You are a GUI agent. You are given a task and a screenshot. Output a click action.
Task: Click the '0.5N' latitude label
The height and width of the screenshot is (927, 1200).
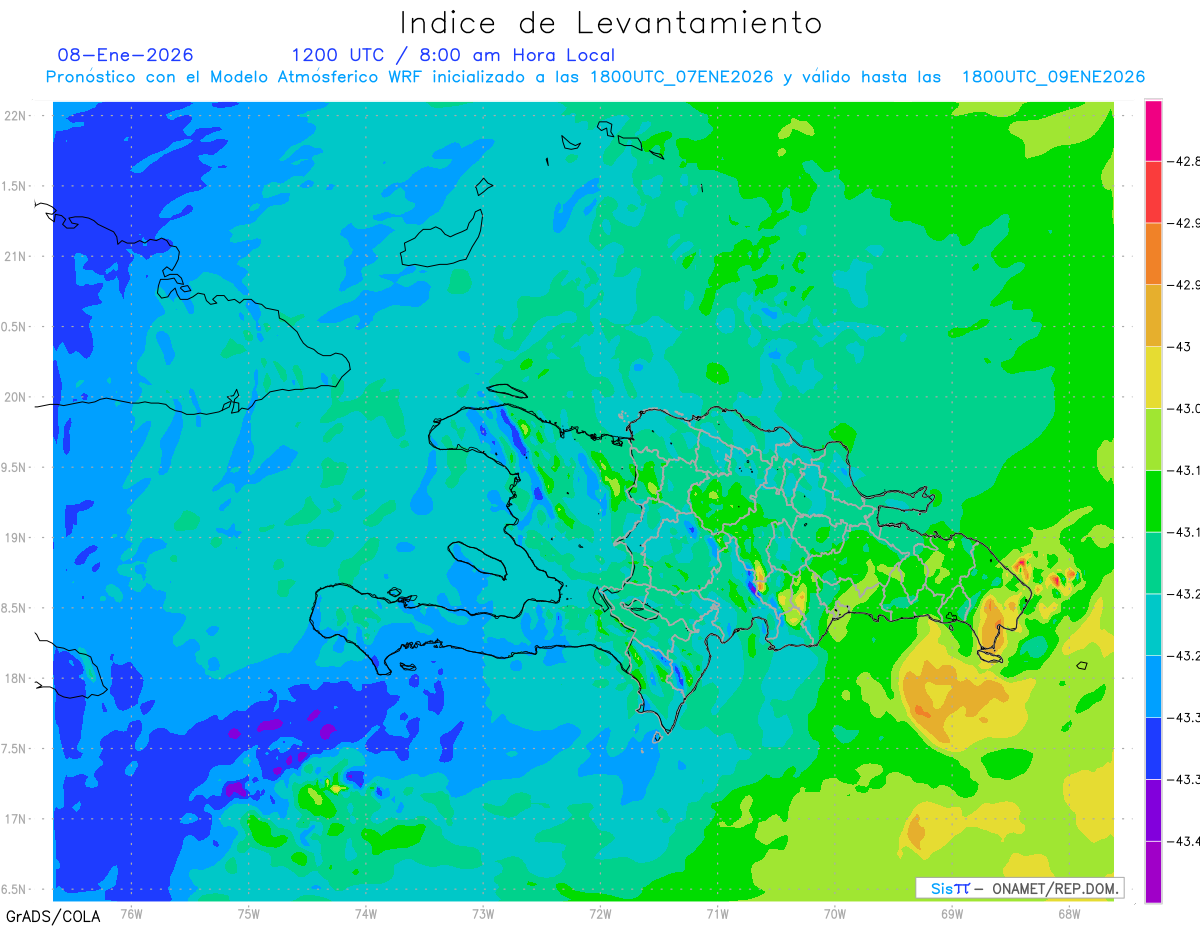click(15, 327)
